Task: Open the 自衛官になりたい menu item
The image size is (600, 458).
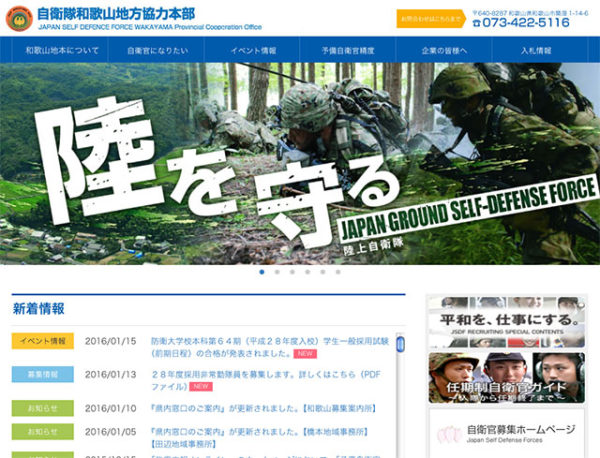Action: tap(157, 50)
